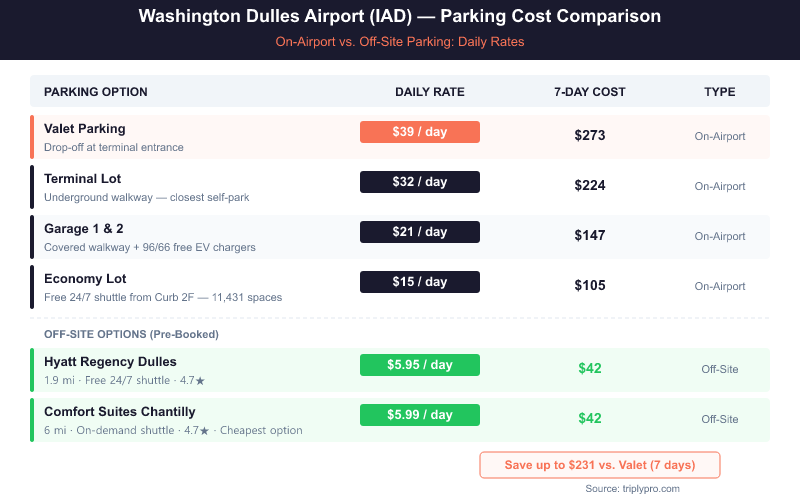Click the Economy Lot option name

pyautogui.click(x=85, y=279)
